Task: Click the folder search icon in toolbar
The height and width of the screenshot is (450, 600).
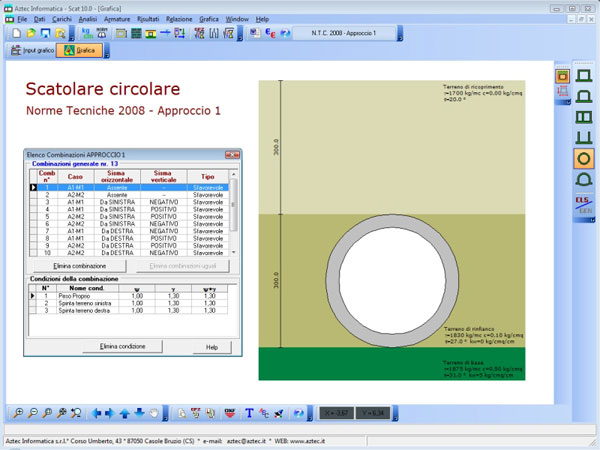Action: point(60,33)
